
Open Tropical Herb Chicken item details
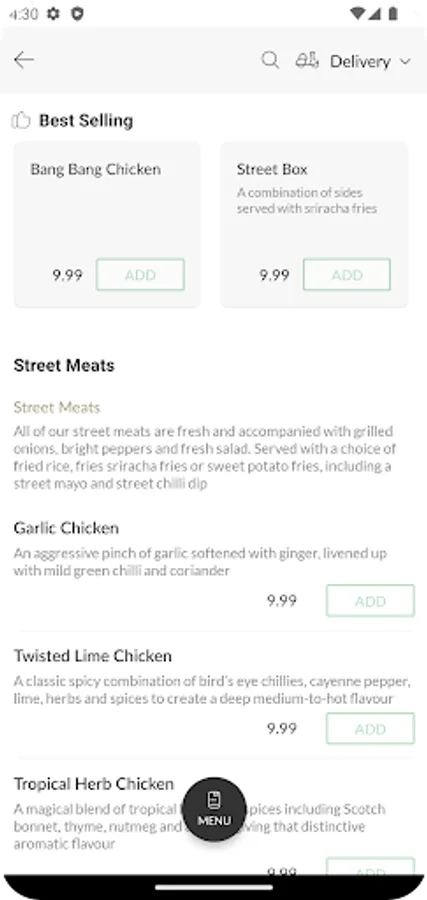(x=94, y=783)
